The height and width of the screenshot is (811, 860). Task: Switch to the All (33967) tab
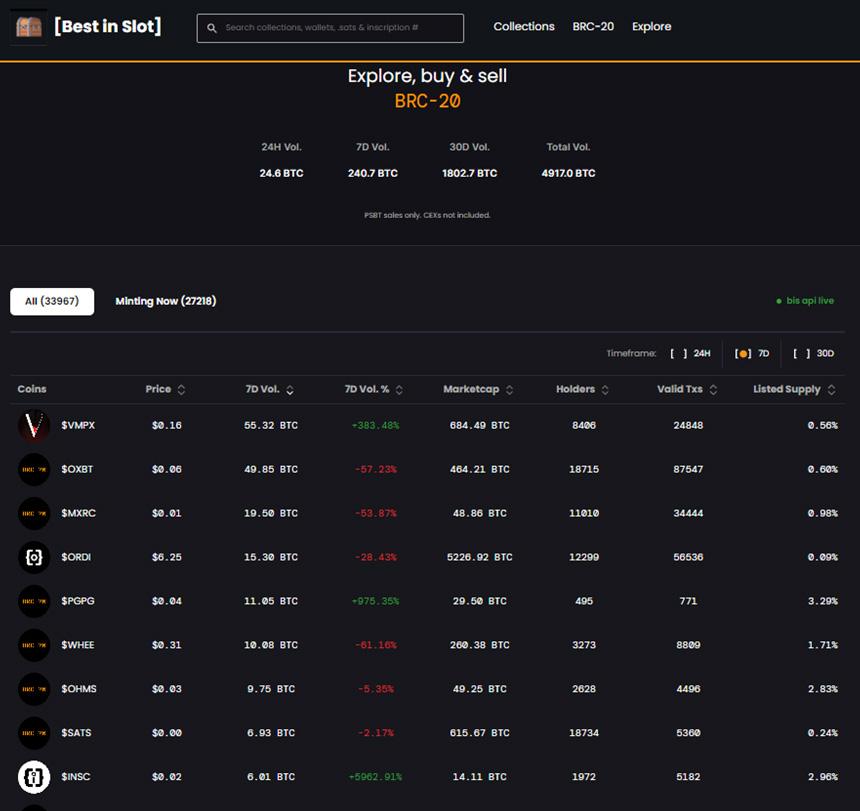[52, 302]
